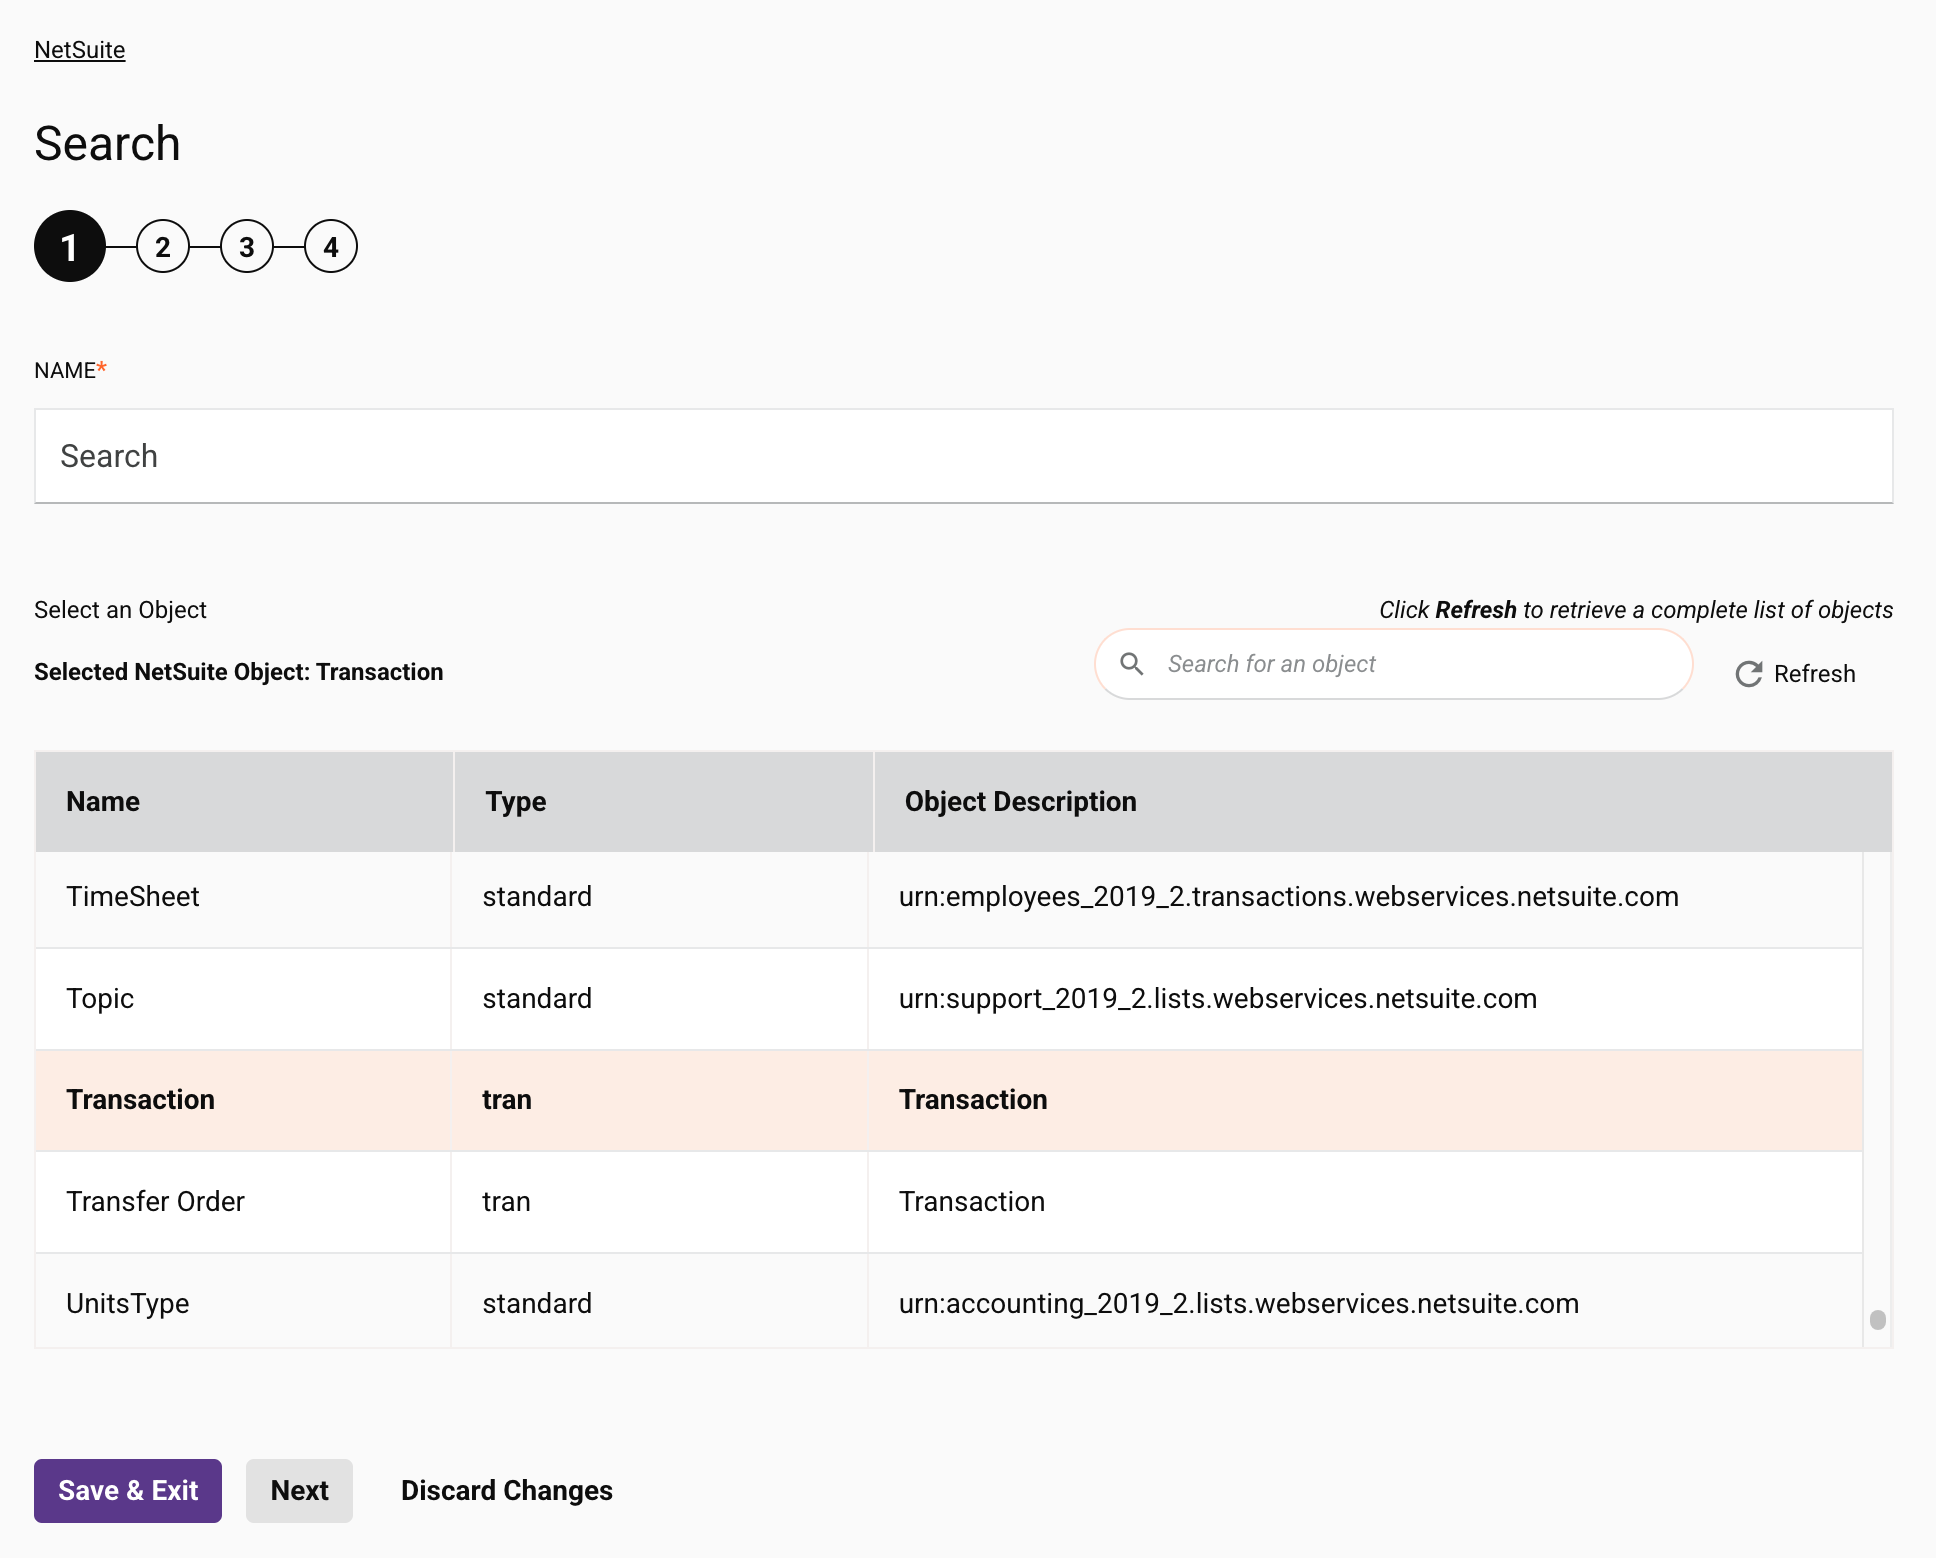1936x1558 pixels.
Task: Sort by Name column header
Action: [244, 802]
